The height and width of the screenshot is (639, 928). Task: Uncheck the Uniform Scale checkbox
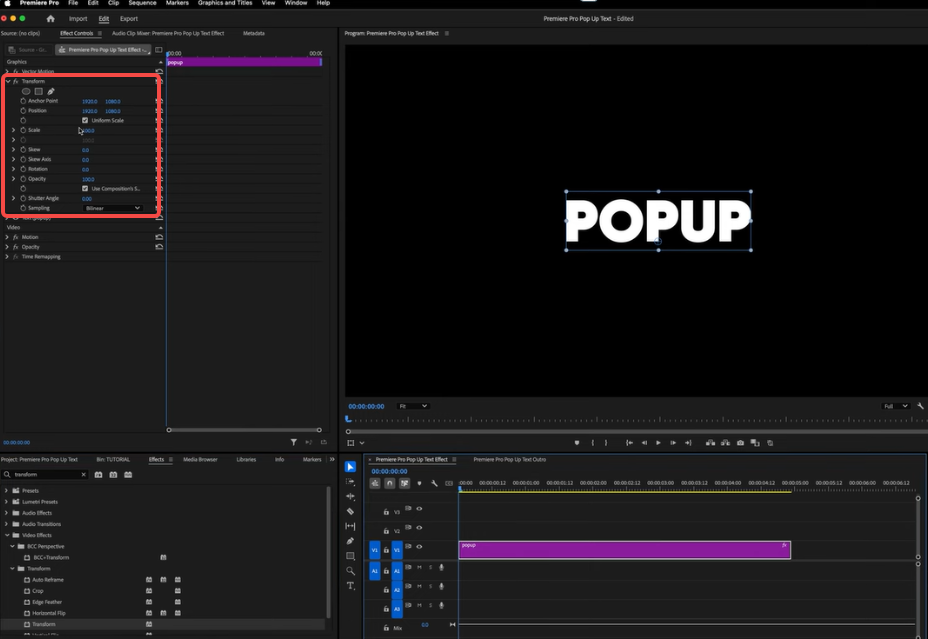(85, 120)
